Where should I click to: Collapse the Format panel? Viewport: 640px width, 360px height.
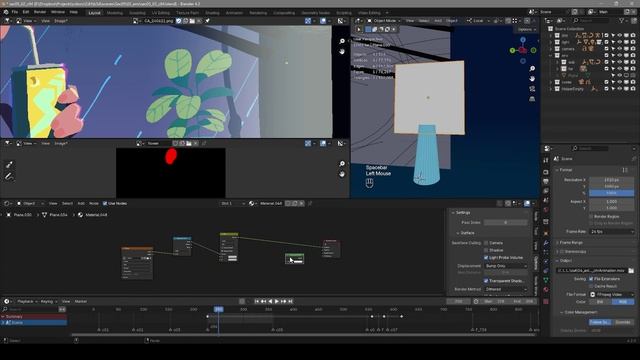[566, 170]
